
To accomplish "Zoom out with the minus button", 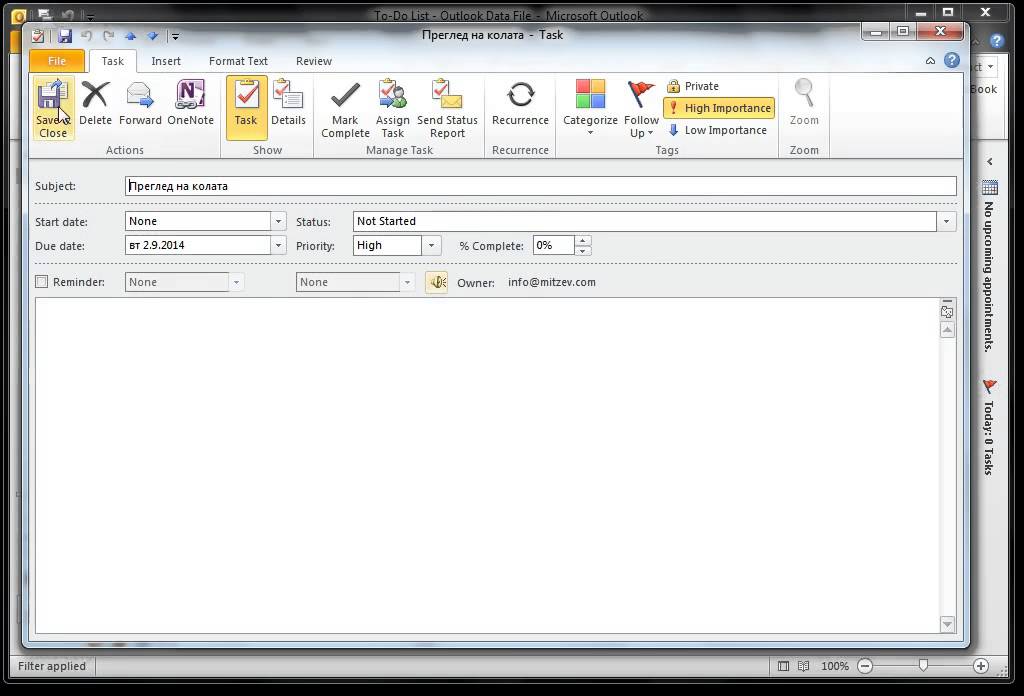I will coord(865,666).
